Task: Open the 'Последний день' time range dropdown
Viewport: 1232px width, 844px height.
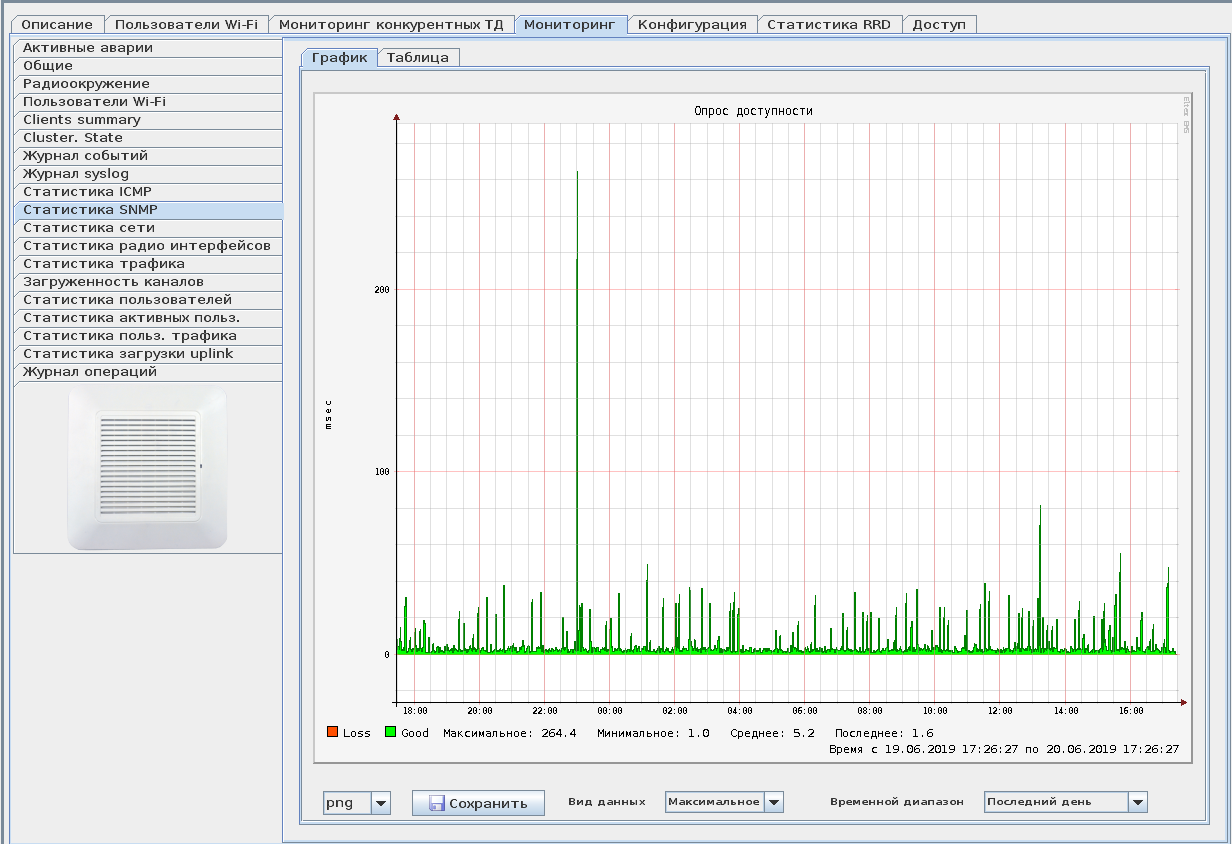Action: click(1137, 802)
